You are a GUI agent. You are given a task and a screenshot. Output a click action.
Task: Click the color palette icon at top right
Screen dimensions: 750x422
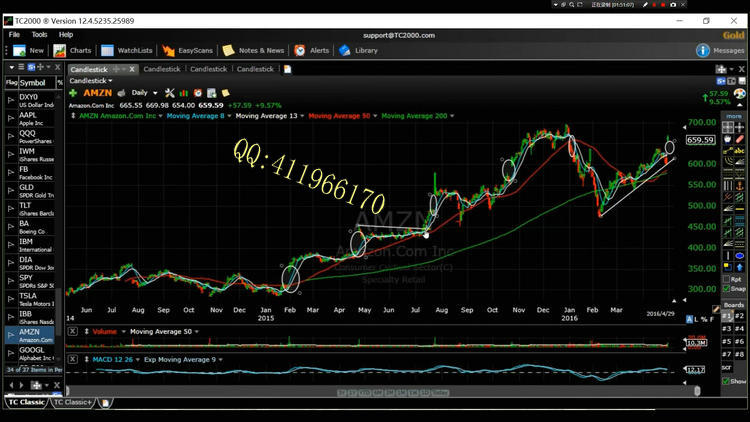coord(739,93)
